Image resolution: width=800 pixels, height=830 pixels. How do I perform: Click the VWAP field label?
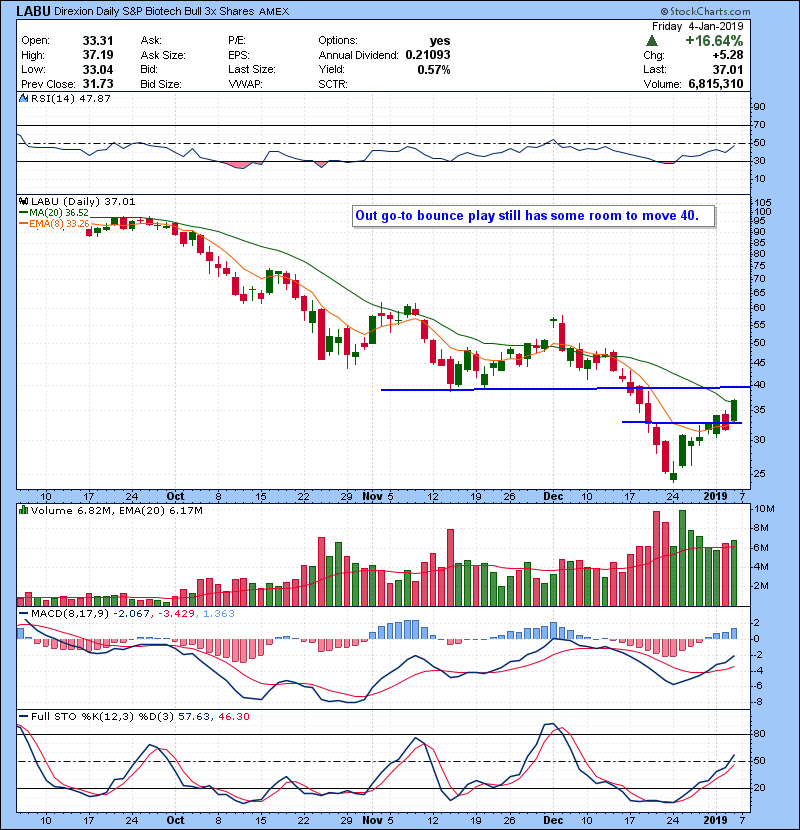coord(245,84)
